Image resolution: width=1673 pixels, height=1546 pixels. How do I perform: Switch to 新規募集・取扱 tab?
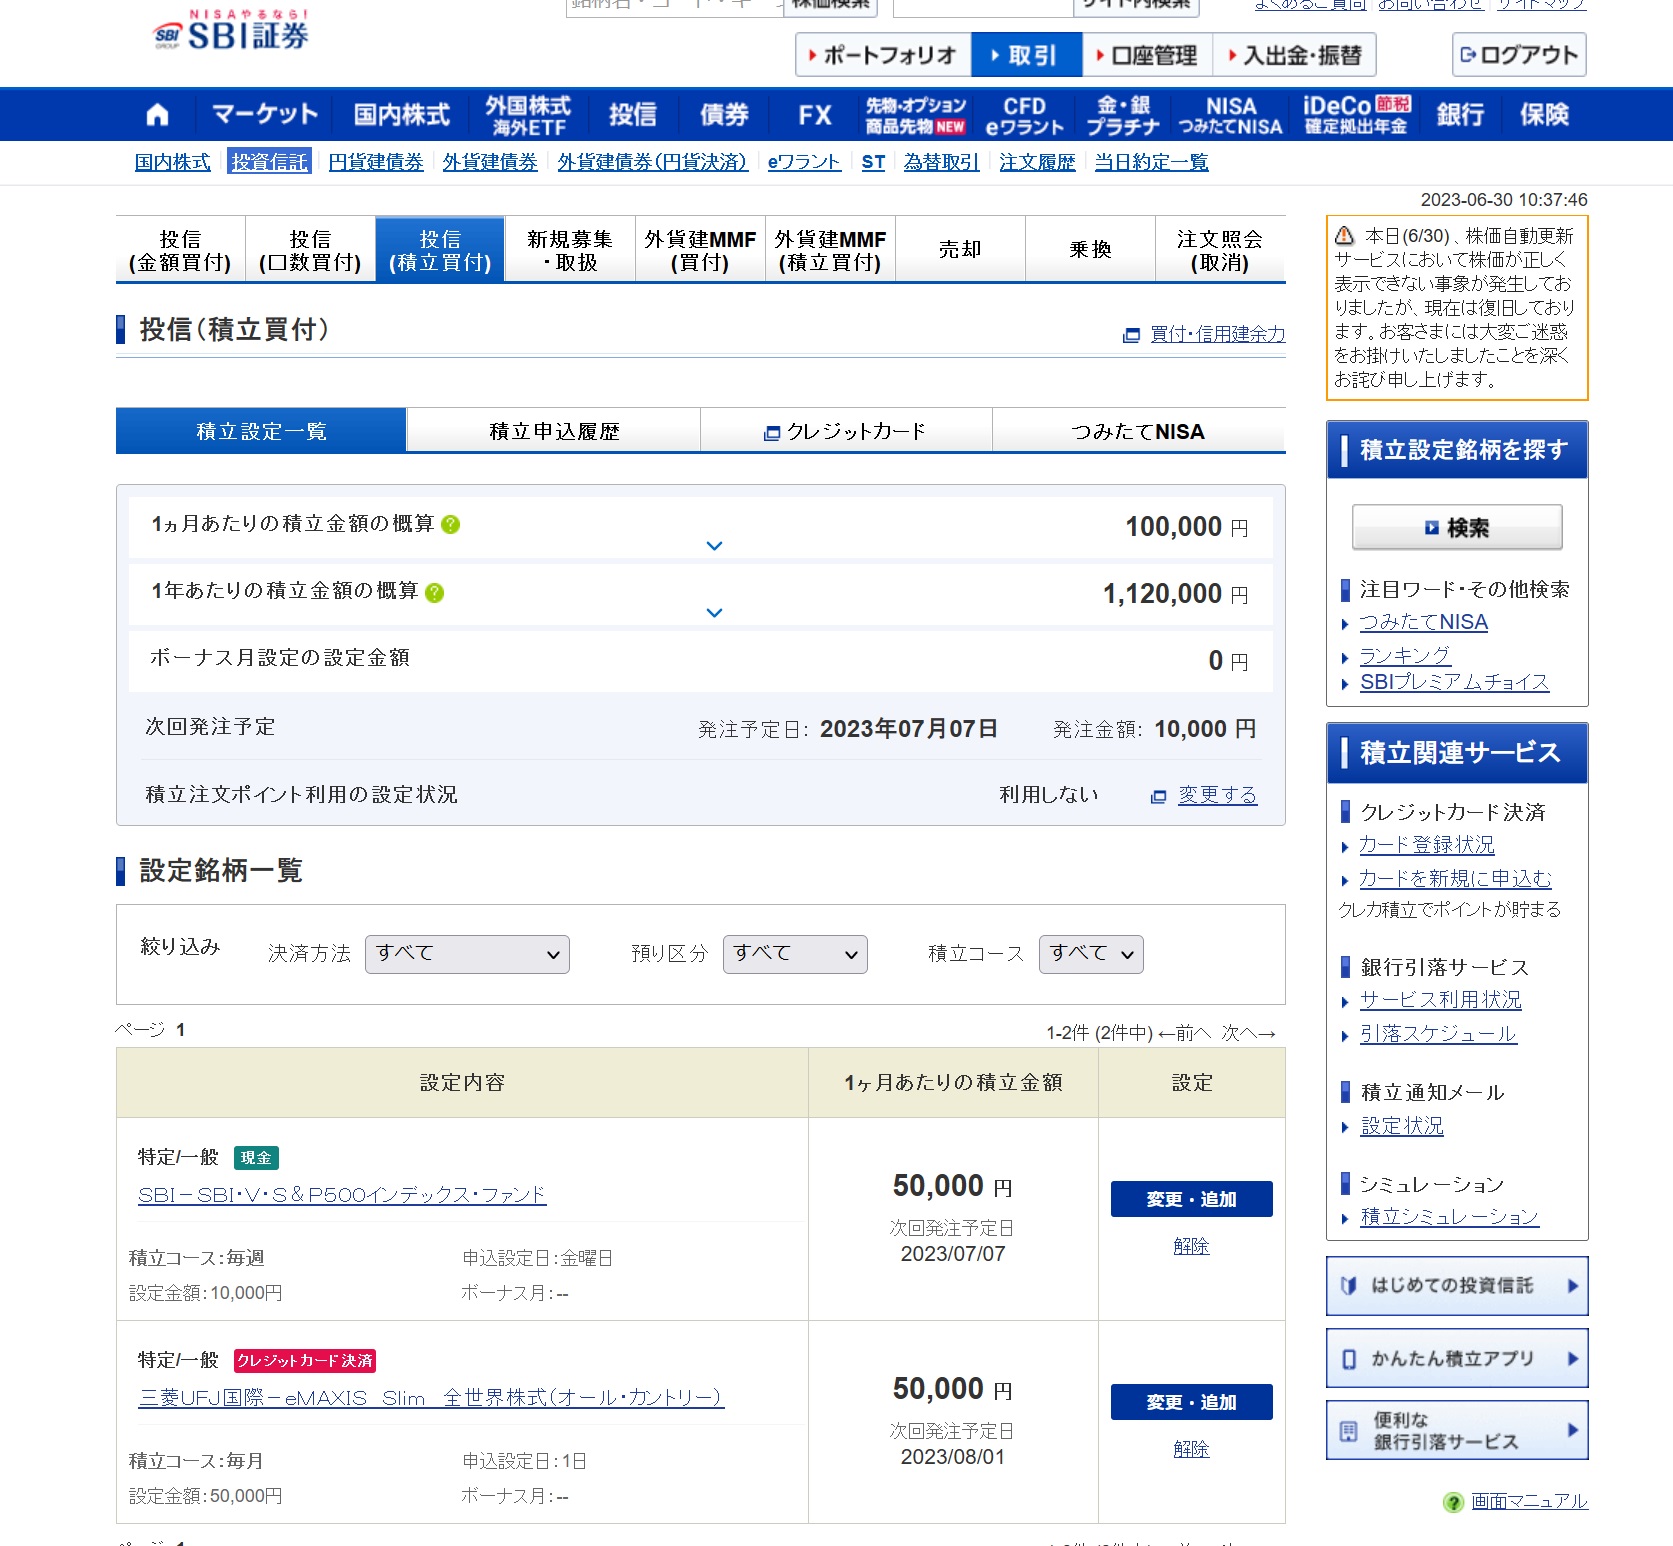point(570,250)
